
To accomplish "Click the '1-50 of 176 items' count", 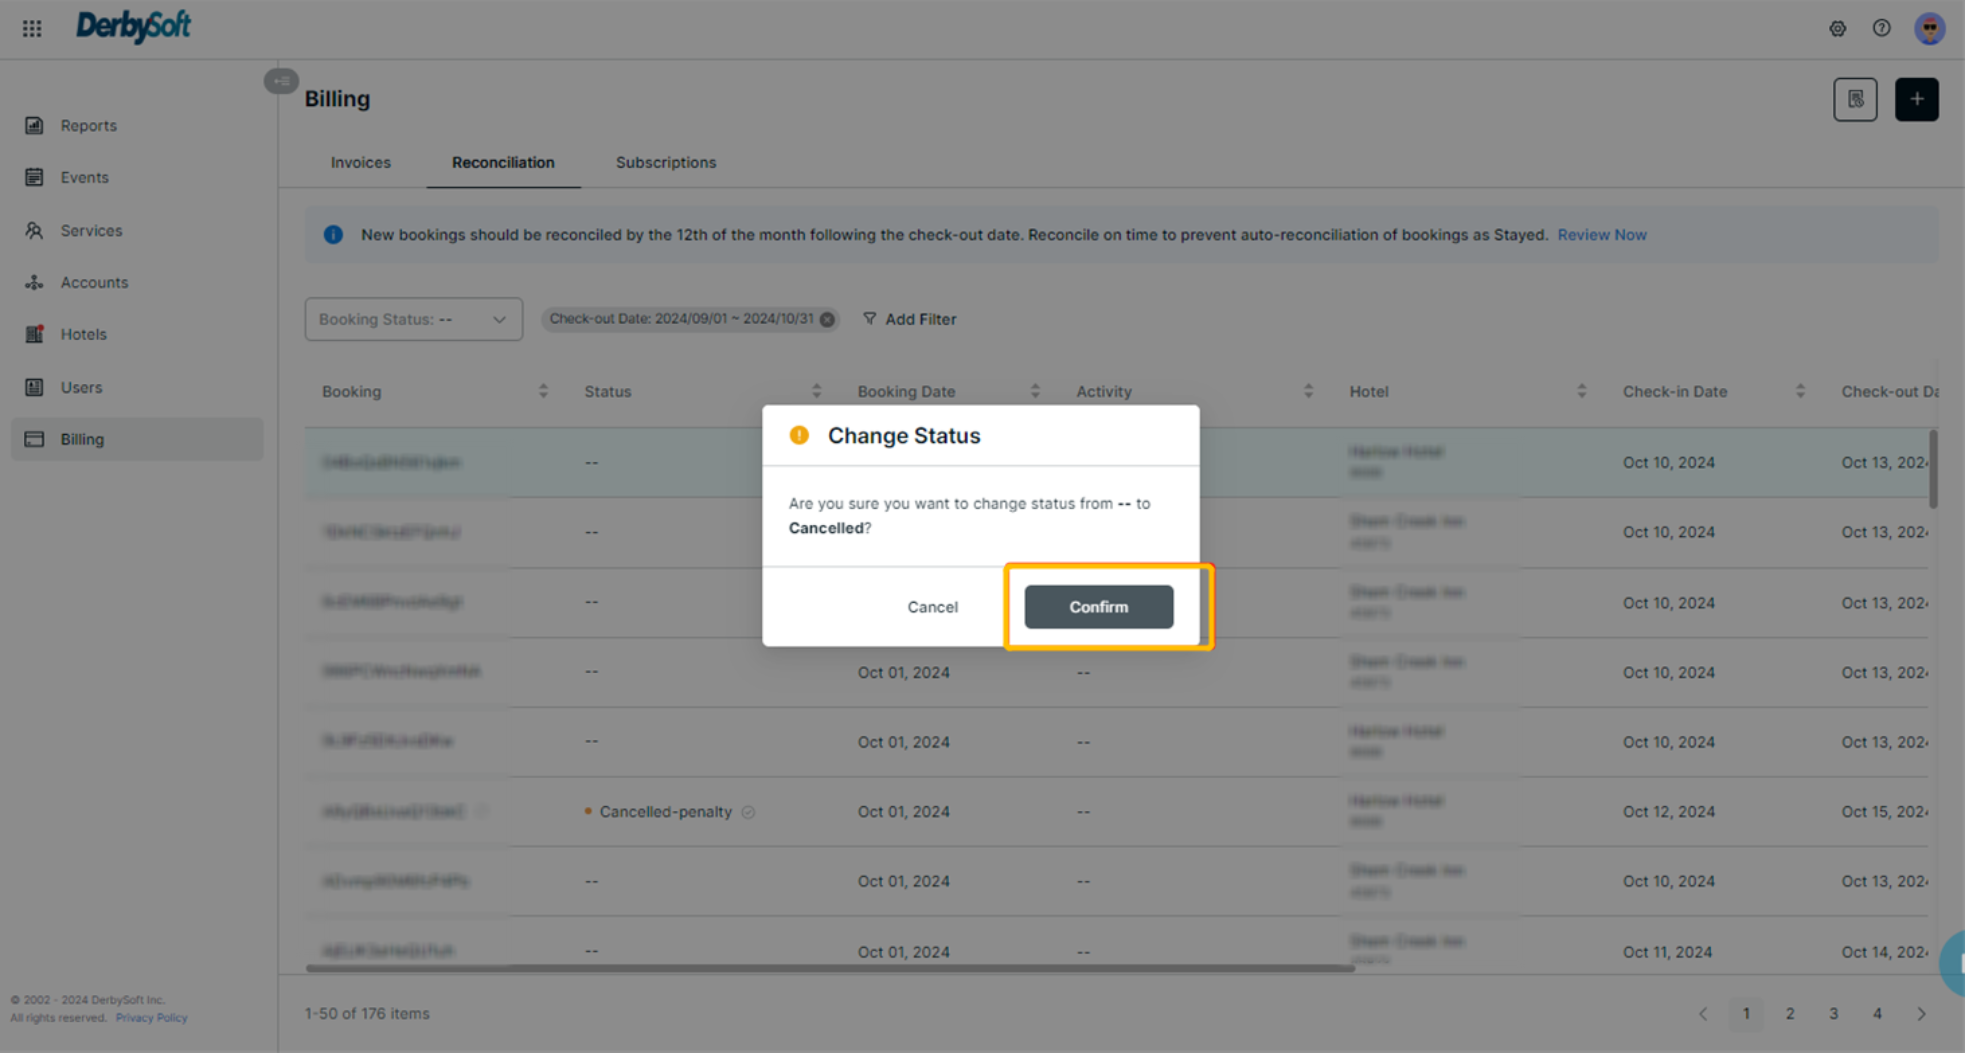I will [367, 1013].
